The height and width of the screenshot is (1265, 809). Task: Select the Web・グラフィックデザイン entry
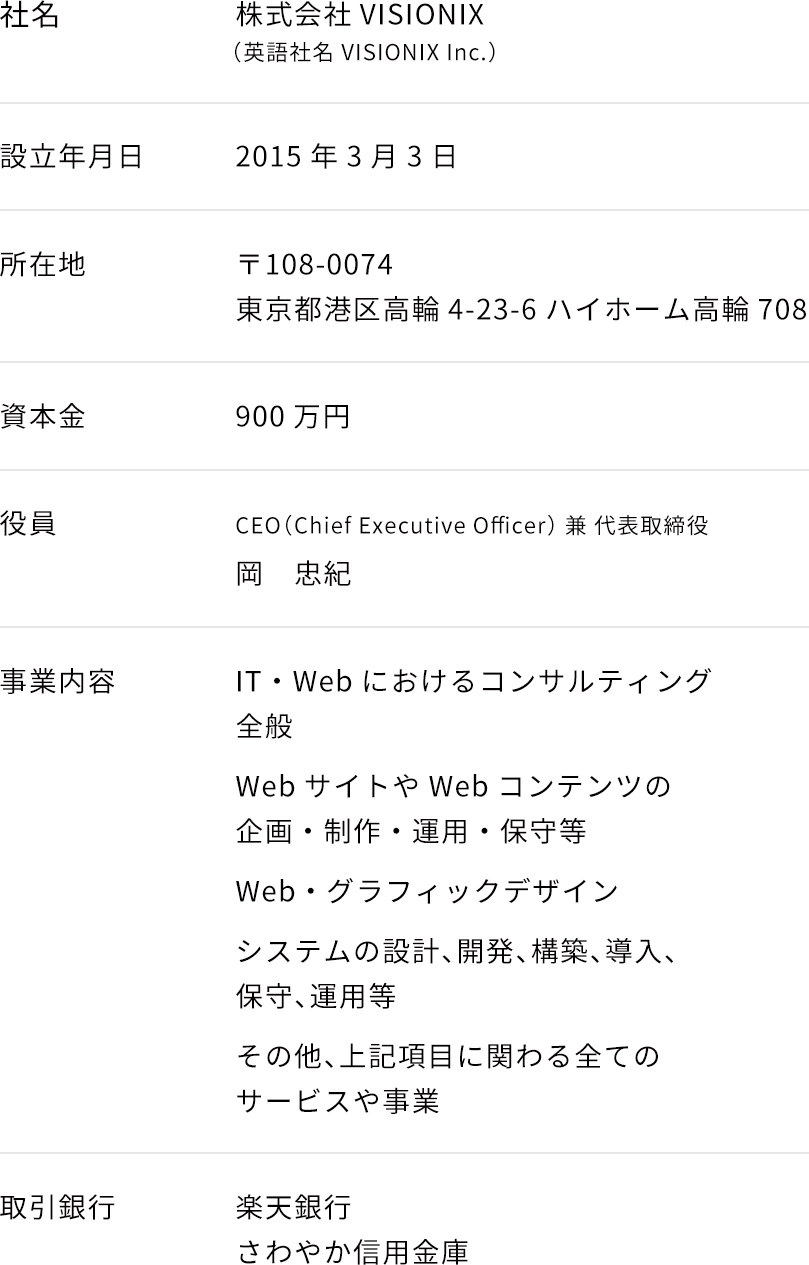click(x=427, y=890)
